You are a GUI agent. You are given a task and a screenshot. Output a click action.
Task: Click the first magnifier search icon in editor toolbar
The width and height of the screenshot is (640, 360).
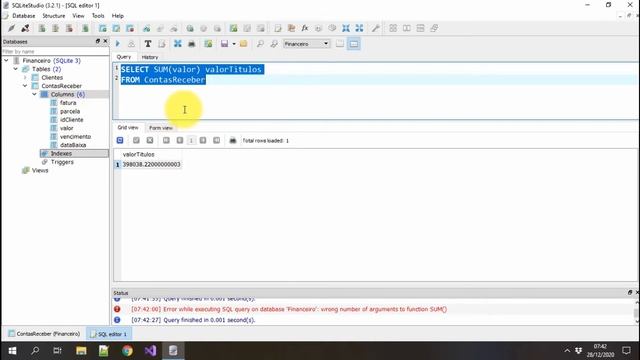coord(260,44)
